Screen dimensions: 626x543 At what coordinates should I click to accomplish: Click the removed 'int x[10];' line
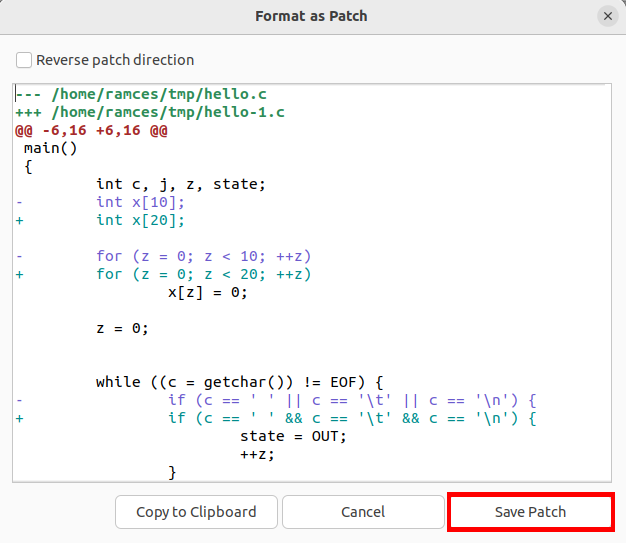pyautogui.click(x=140, y=202)
